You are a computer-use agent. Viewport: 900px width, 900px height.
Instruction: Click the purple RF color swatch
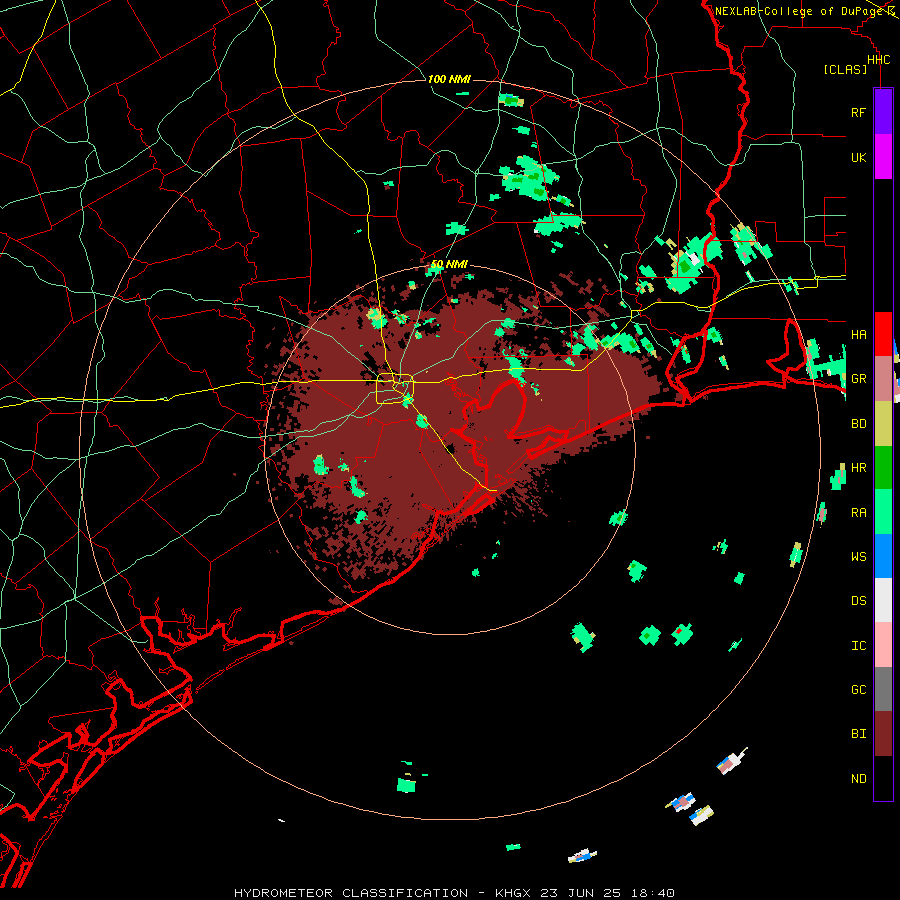[883, 112]
